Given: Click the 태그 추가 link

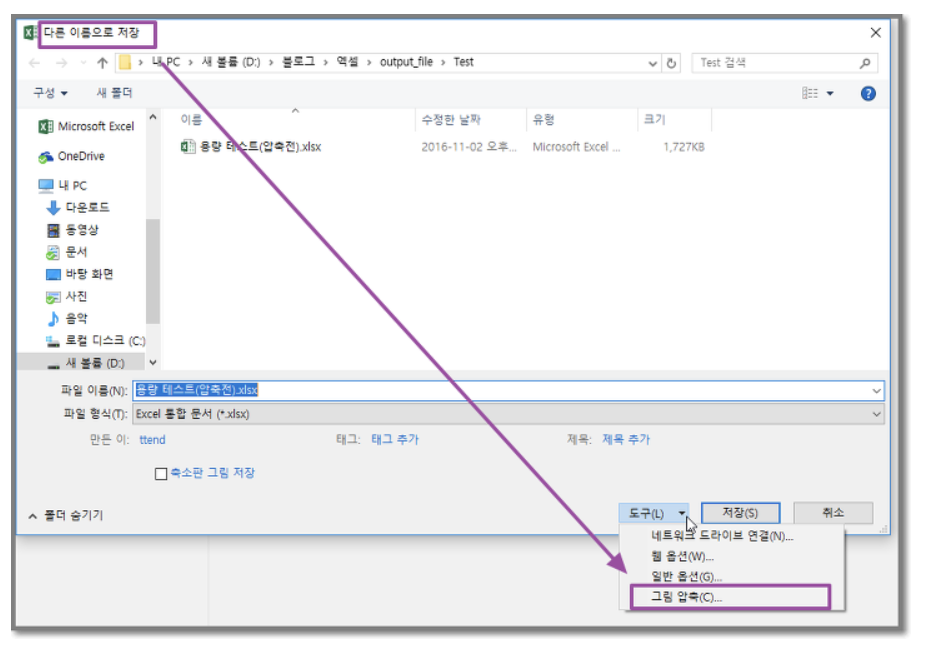Looking at the screenshot, I should [x=395, y=440].
